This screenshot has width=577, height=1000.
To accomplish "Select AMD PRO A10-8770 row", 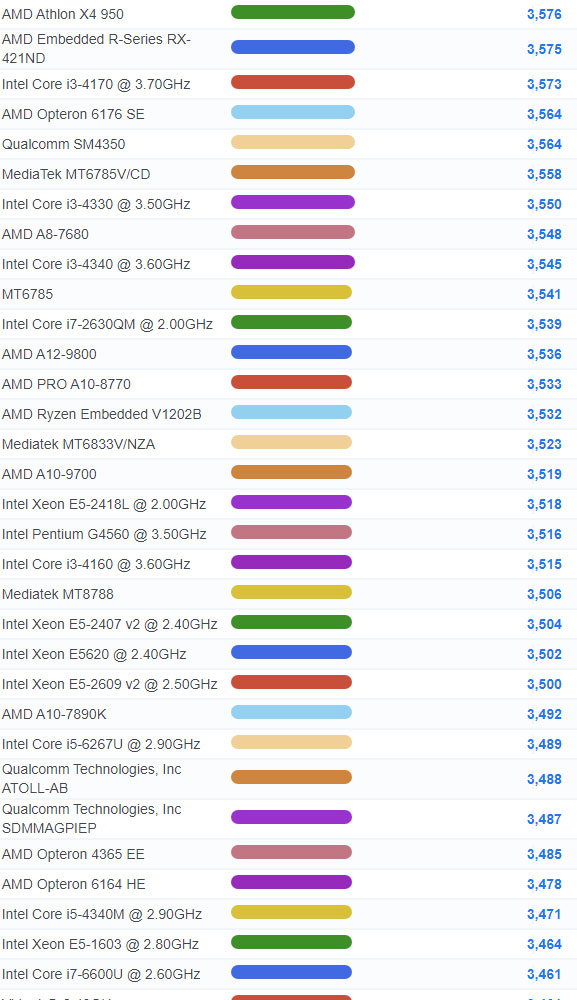I will (66, 384).
